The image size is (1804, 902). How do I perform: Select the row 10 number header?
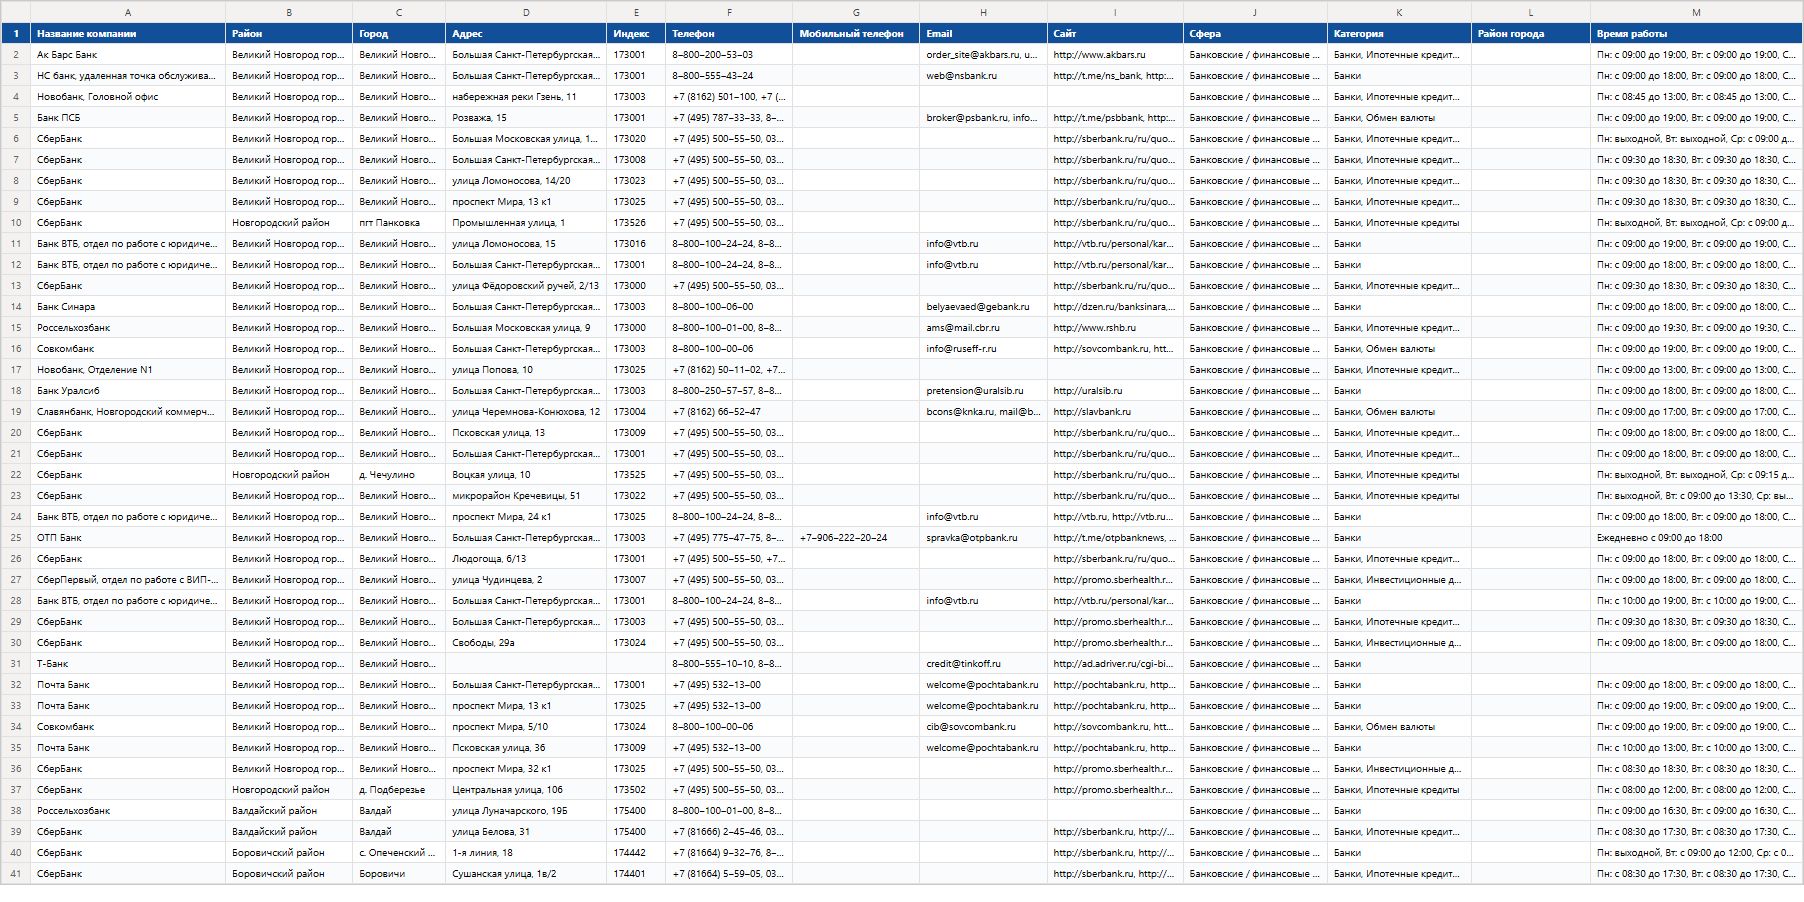[x=16, y=223]
